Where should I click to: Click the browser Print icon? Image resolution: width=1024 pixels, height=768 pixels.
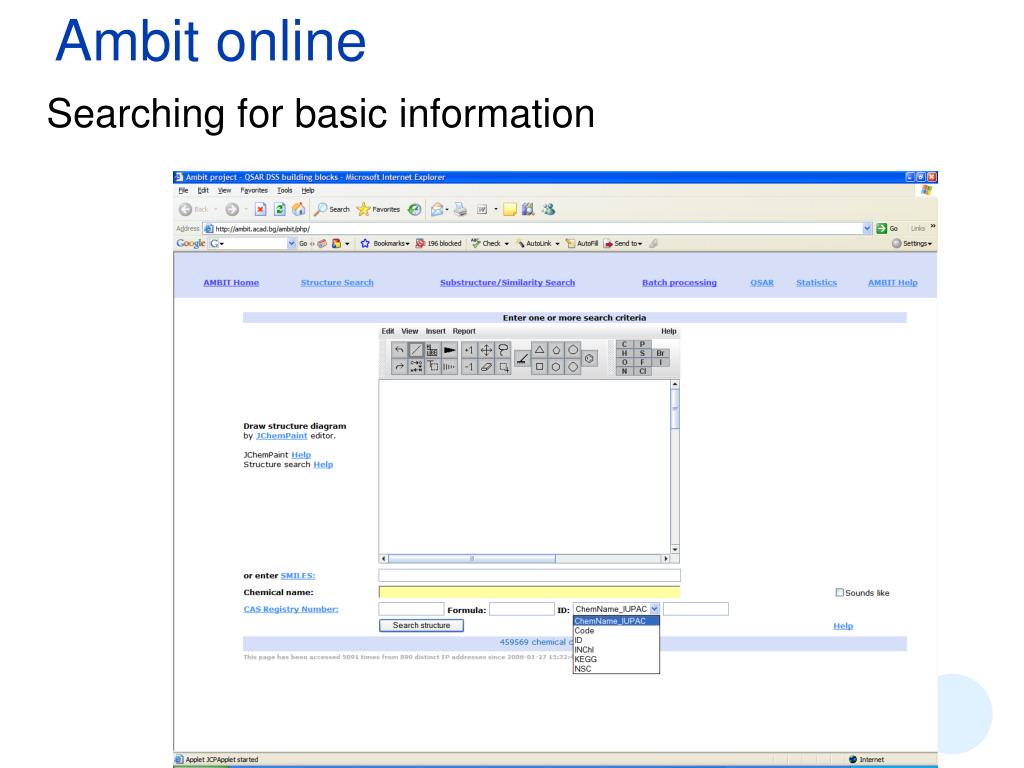[460, 209]
